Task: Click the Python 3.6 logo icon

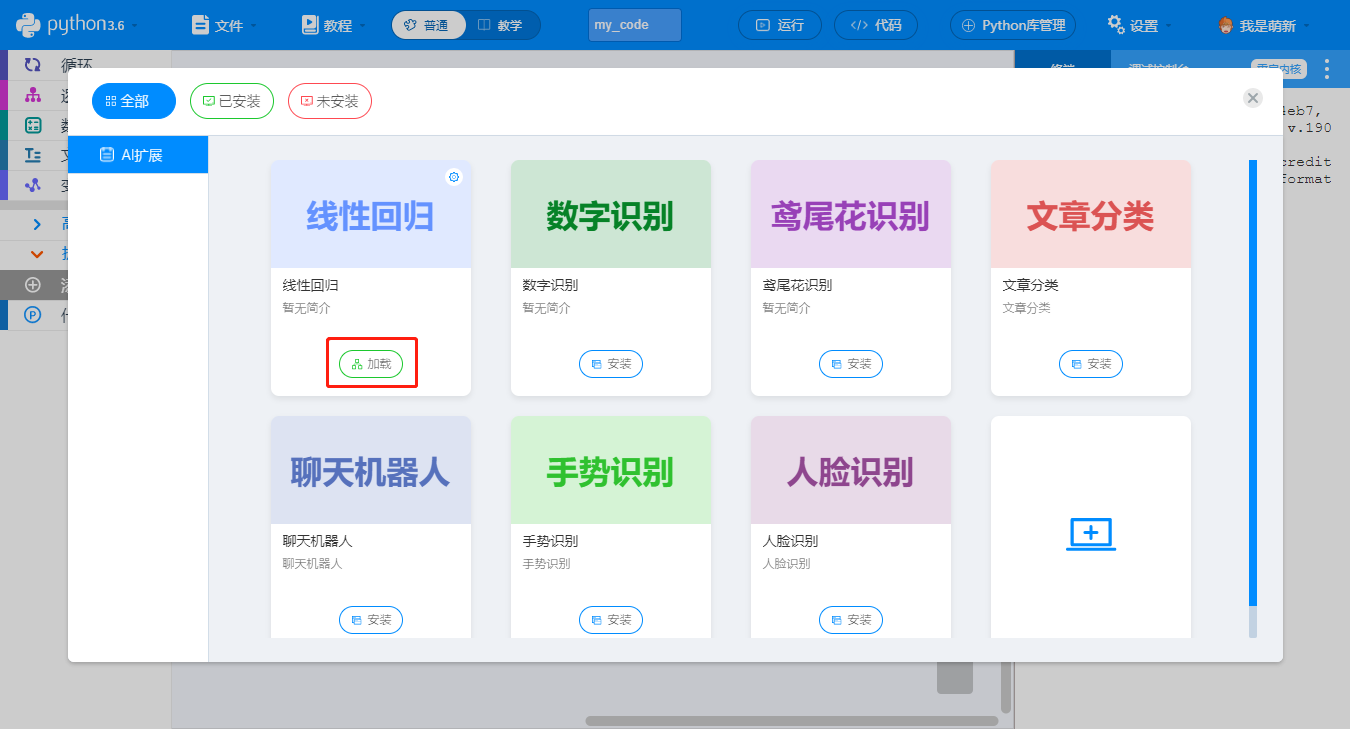Action: pos(29,25)
